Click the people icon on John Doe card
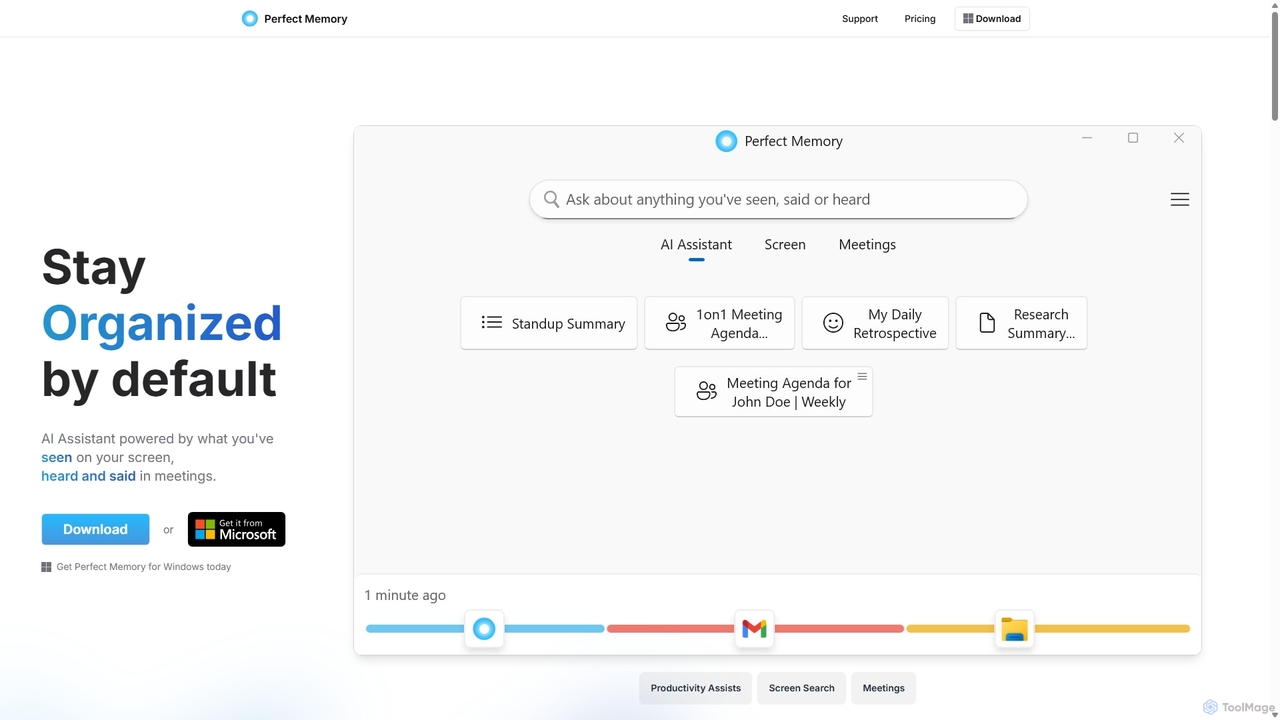Viewport: 1280px width, 720px height. tap(707, 391)
